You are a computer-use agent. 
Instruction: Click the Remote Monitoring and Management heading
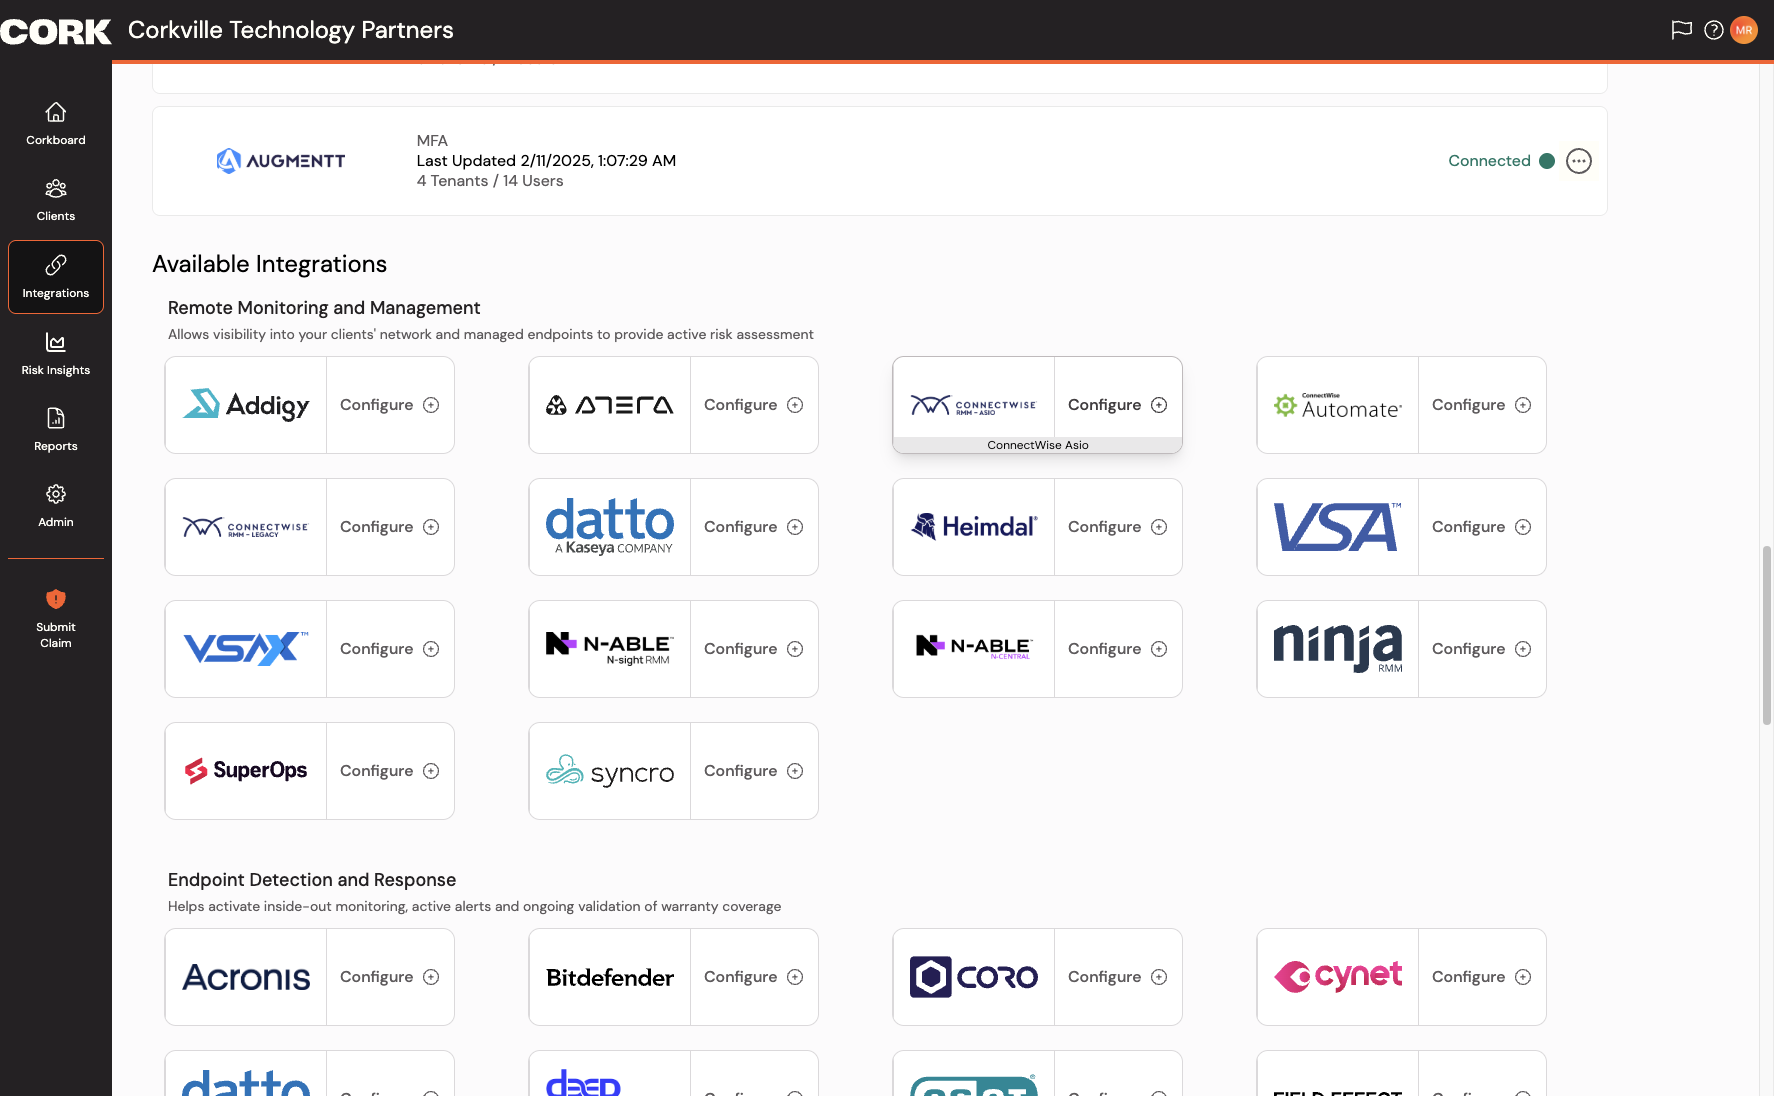pos(324,308)
